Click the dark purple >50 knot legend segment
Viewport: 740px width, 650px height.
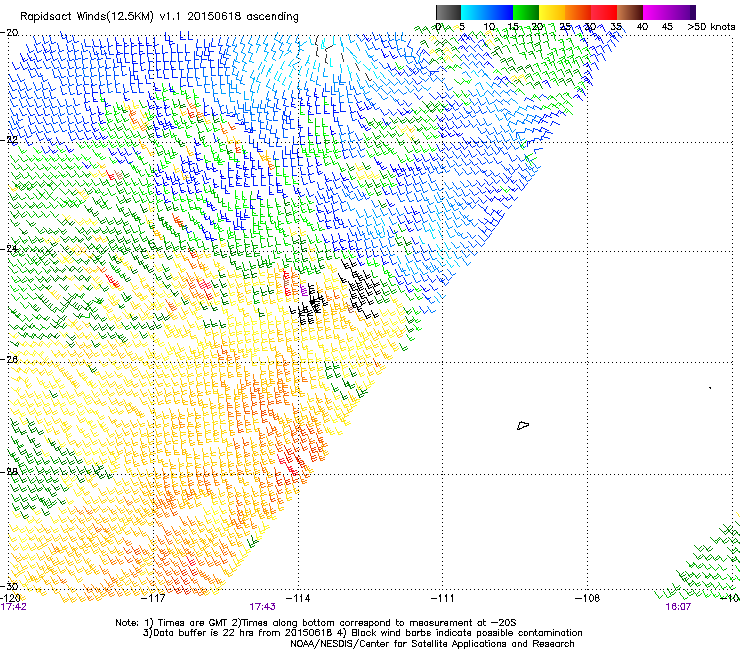[691, 12]
